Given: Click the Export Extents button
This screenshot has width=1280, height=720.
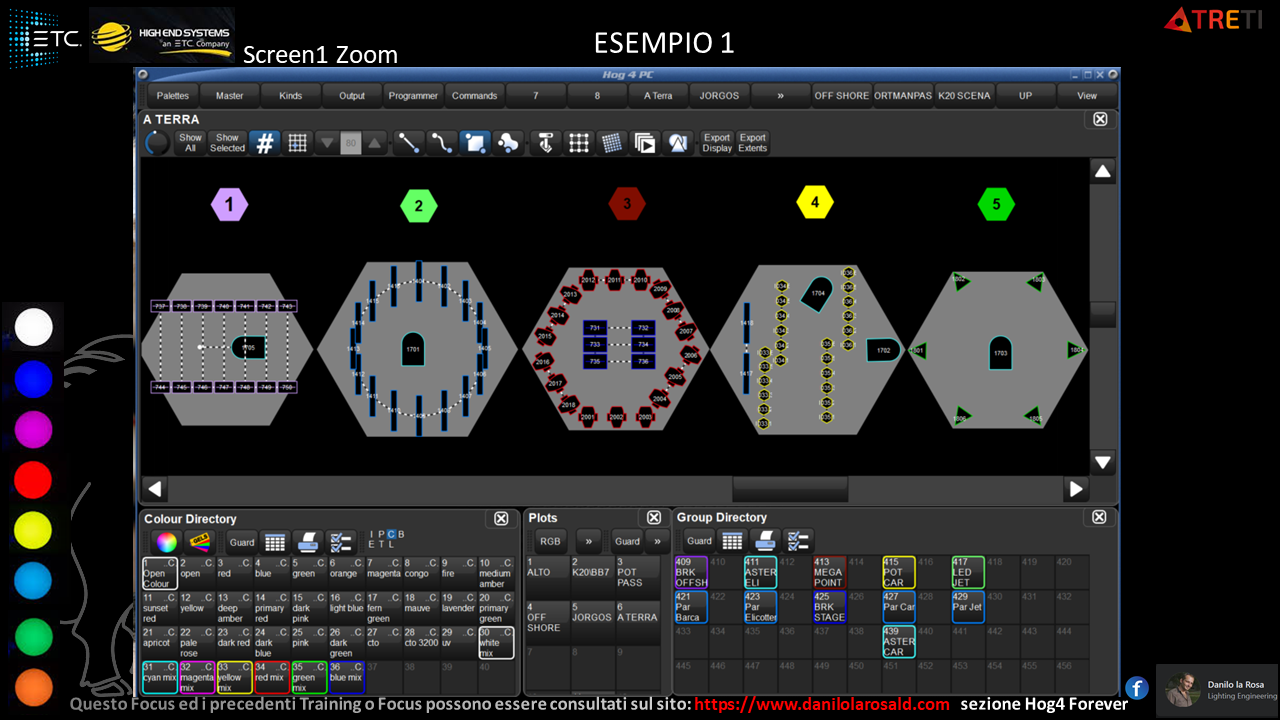Looking at the screenshot, I should pyautogui.click(x=753, y=143).
